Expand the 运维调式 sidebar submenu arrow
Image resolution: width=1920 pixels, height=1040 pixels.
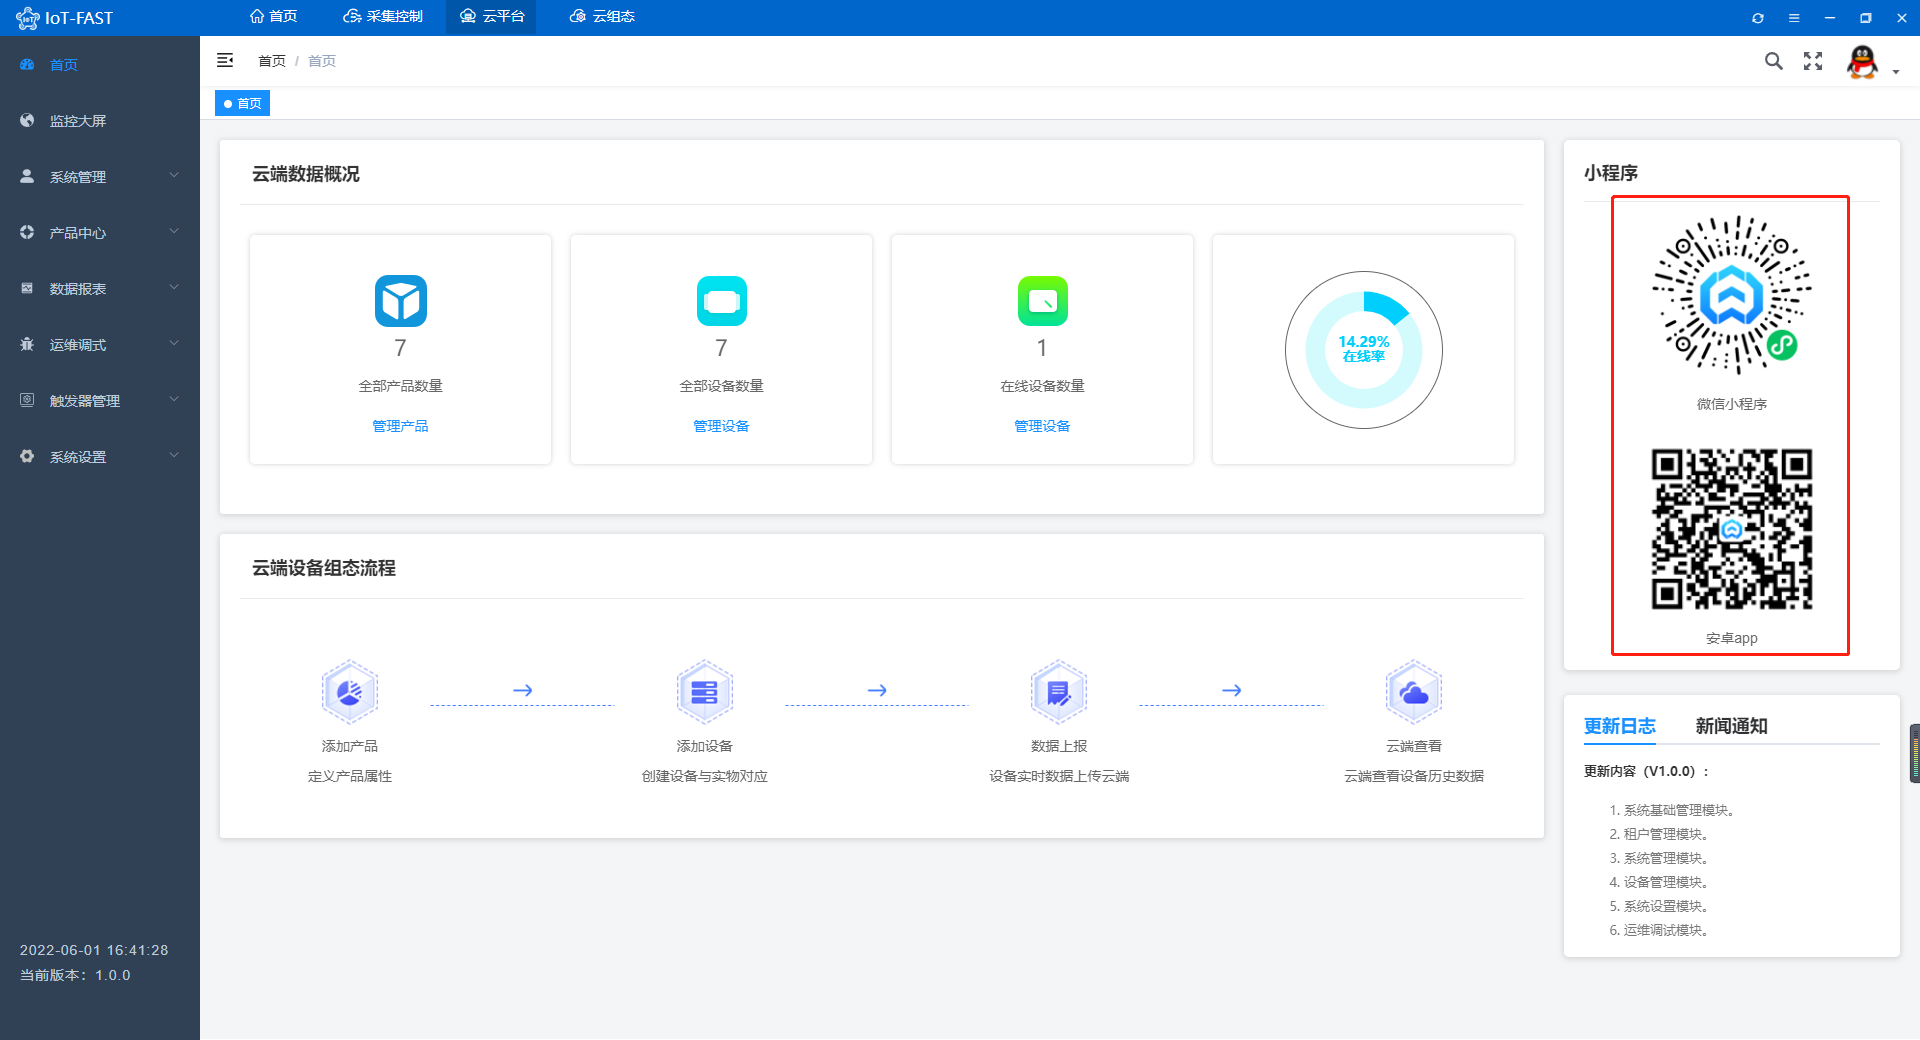click(174, 343)
